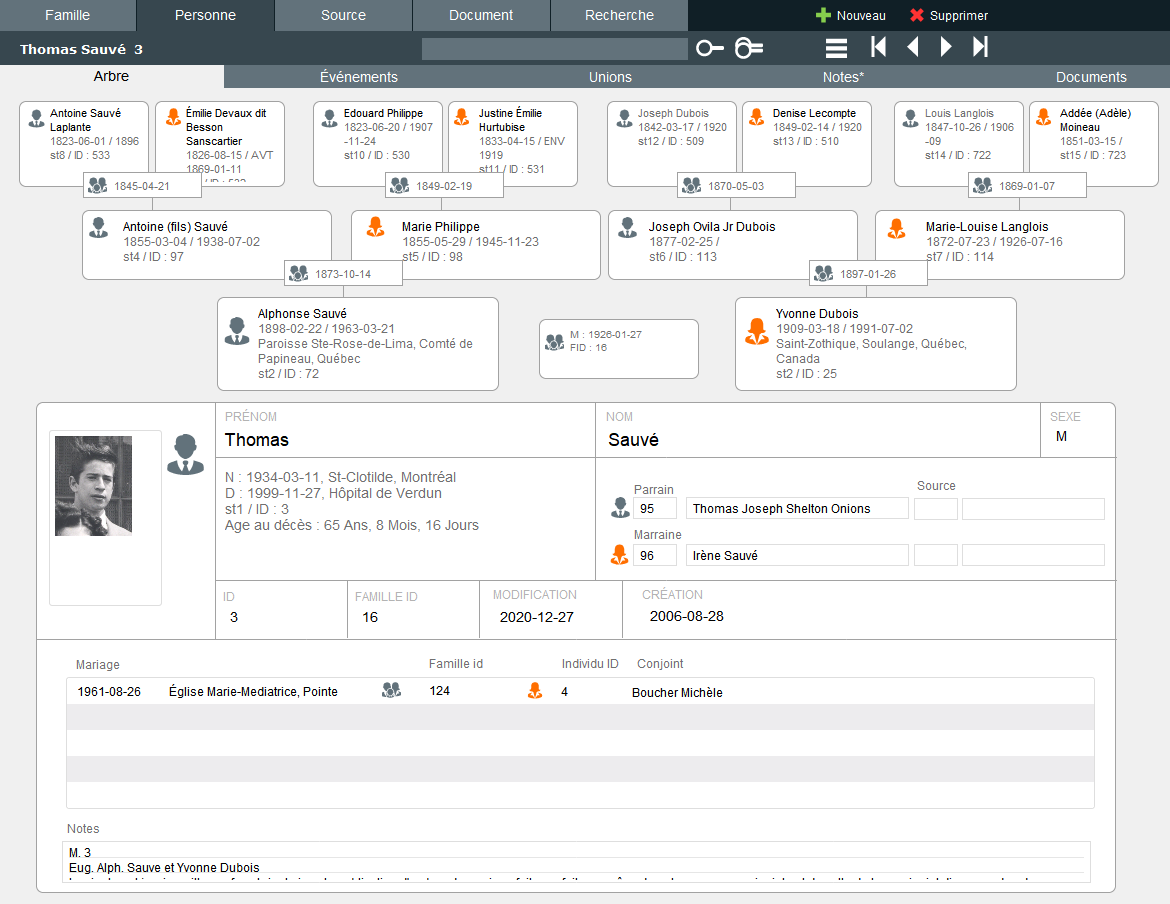The height and width of the screenshot is (904, 1170).
Task: Select Alphonse Sauvé's tree card
Action: click(357, 343)
